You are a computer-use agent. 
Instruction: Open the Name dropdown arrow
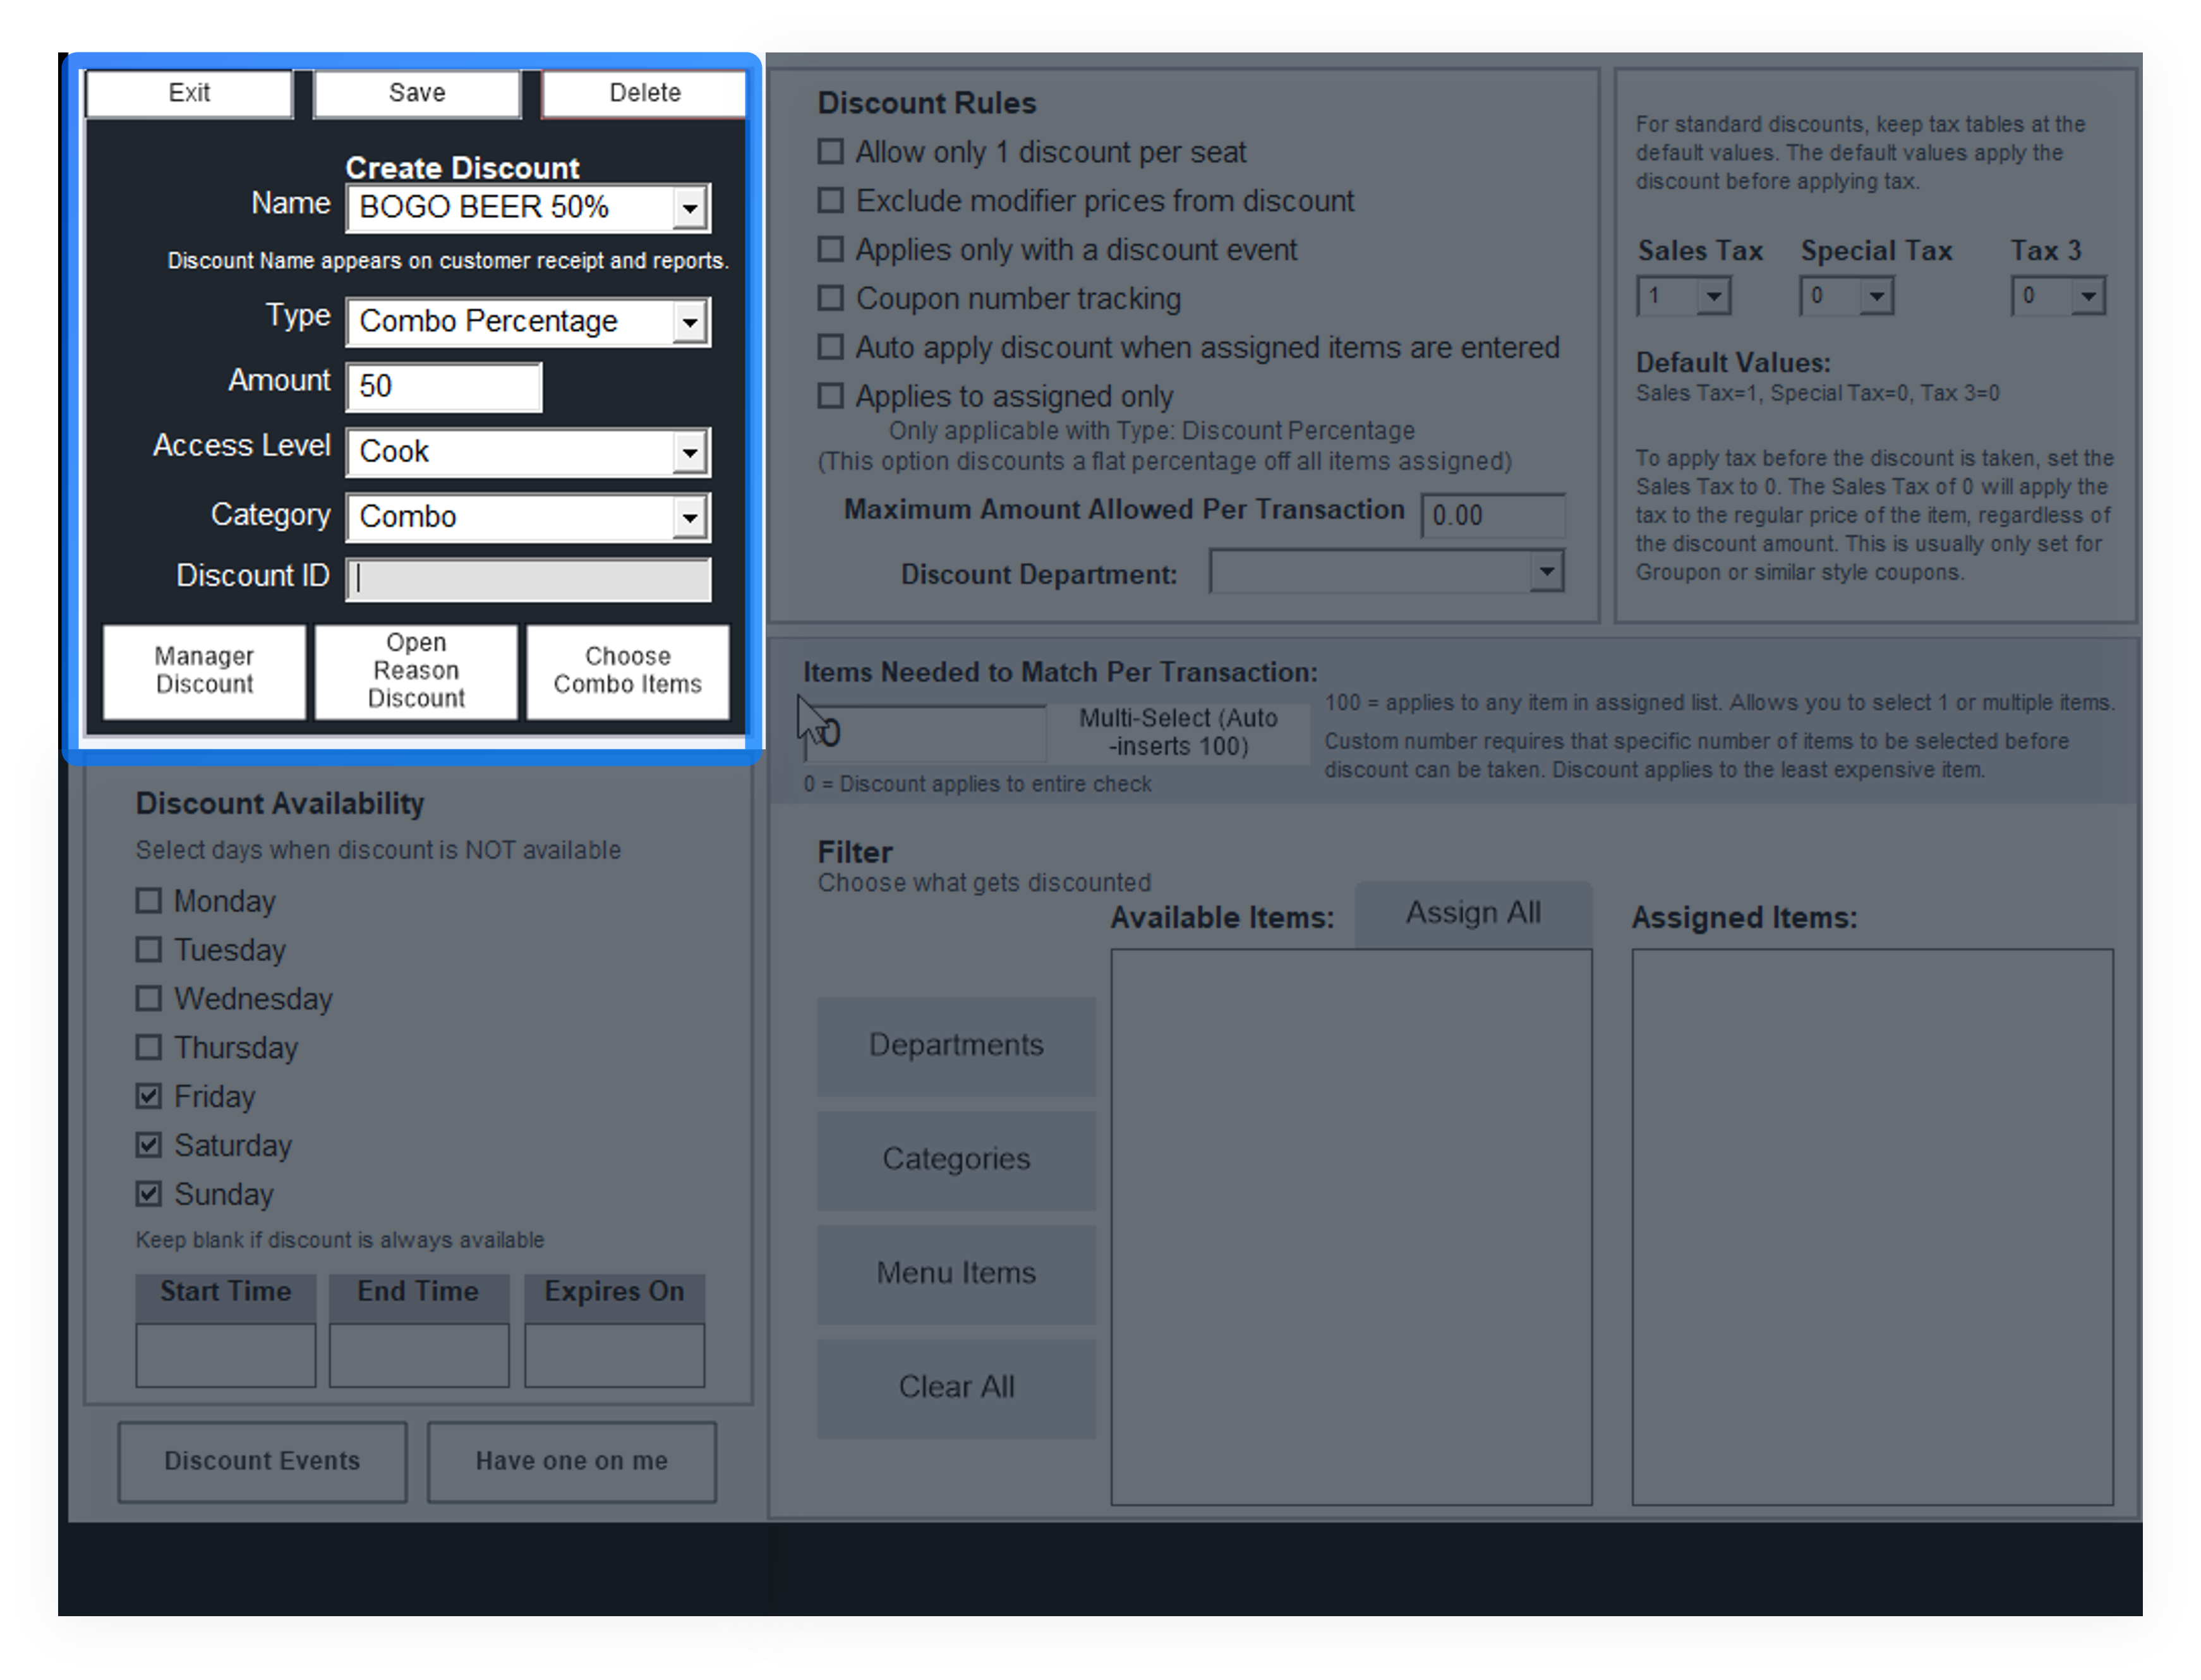click(x=689, y=208)
